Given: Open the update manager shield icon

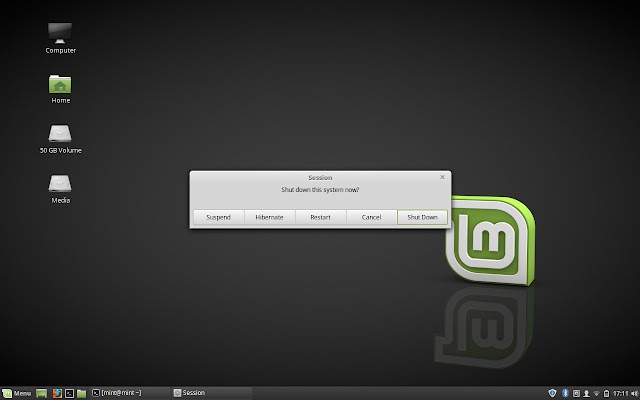Looking at the screenshot, I should (x=552, y=393).
